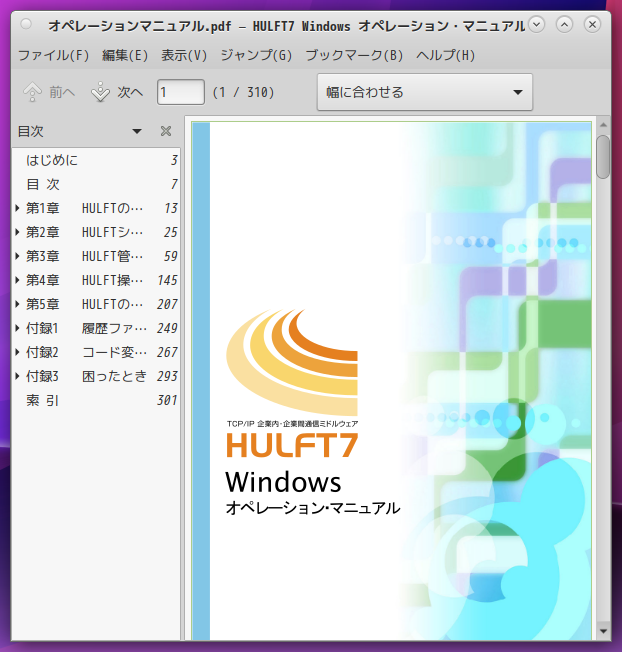Expand the 付録1 appendix entry
The width and height of the screenshot is (622, 652).
17,328
